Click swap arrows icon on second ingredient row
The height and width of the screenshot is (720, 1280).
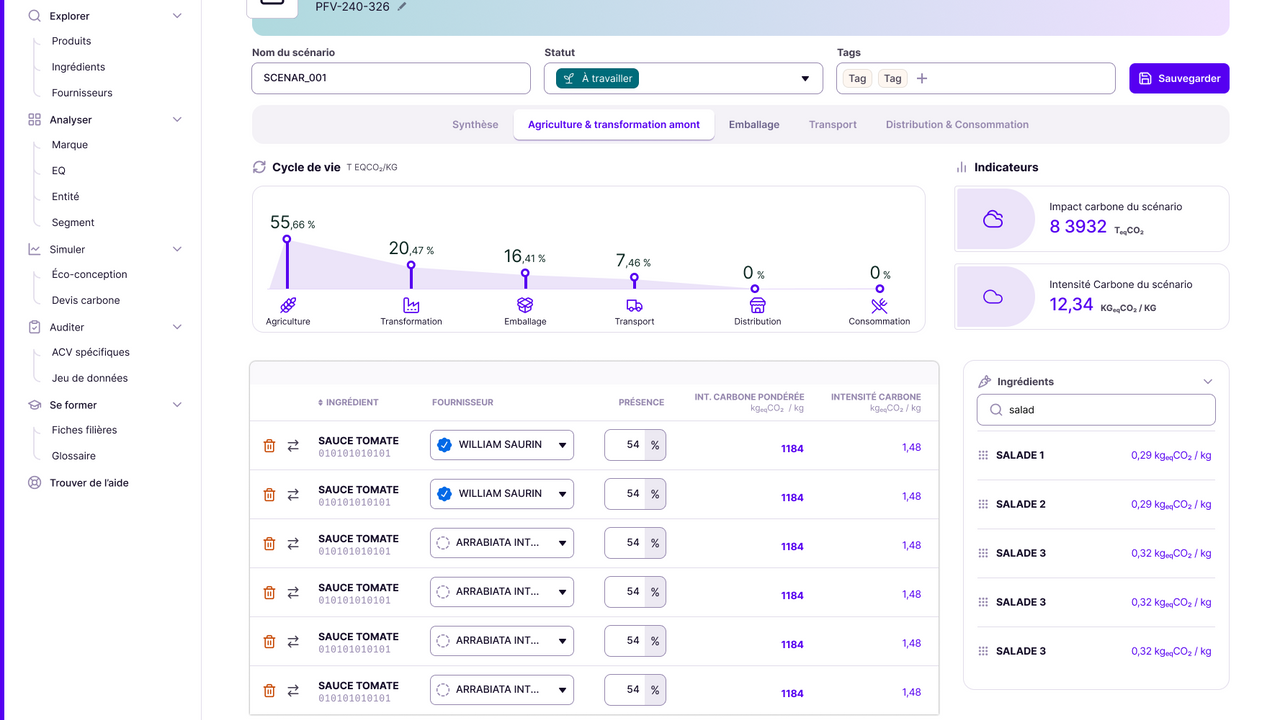coord(293,495)
